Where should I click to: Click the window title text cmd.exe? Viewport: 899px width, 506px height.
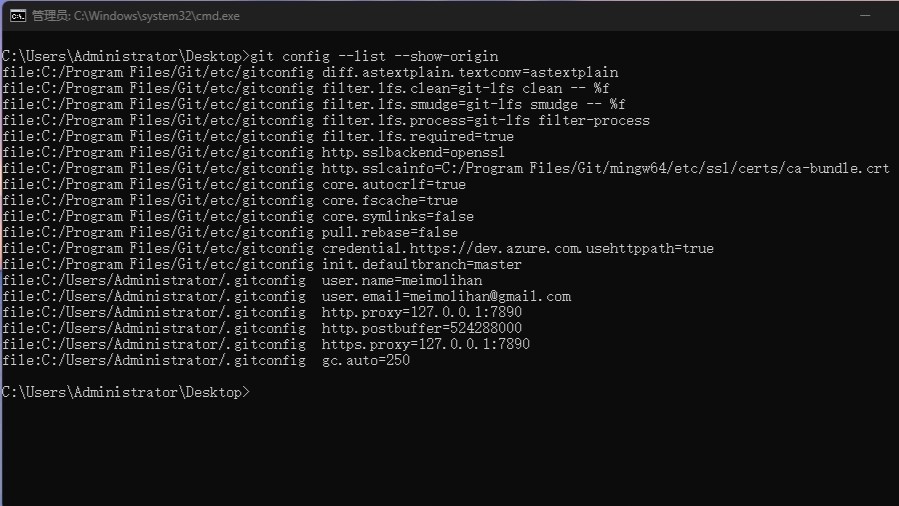click(x=135, y=15)
